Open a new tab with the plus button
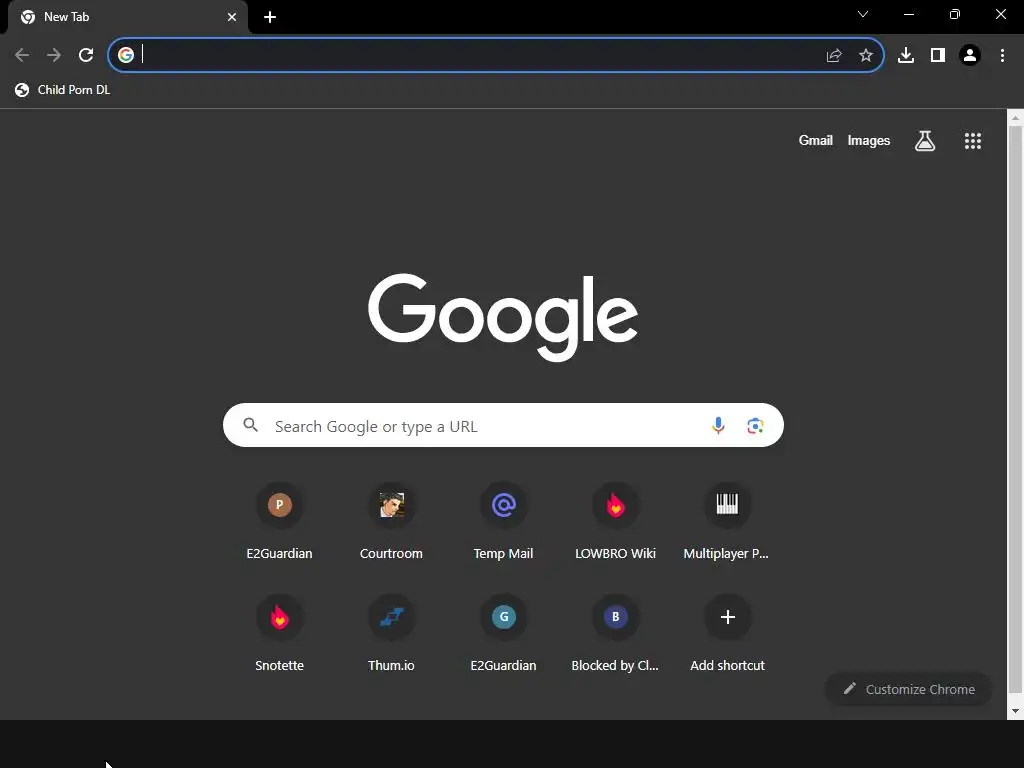 (x=270, y=17)
